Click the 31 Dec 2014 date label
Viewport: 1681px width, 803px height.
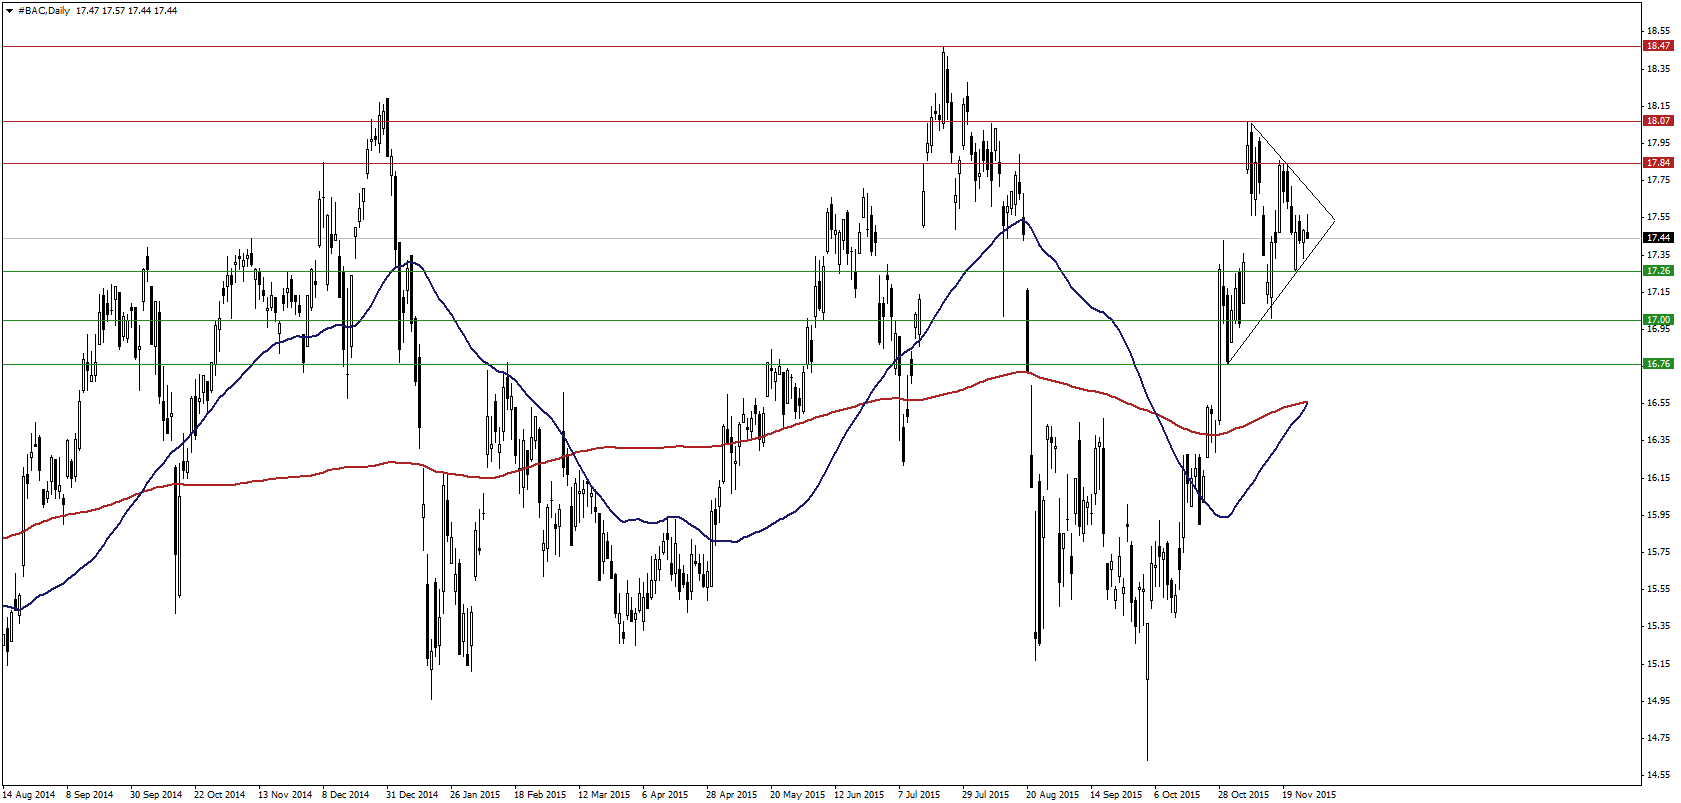click(x=412, y=795)
